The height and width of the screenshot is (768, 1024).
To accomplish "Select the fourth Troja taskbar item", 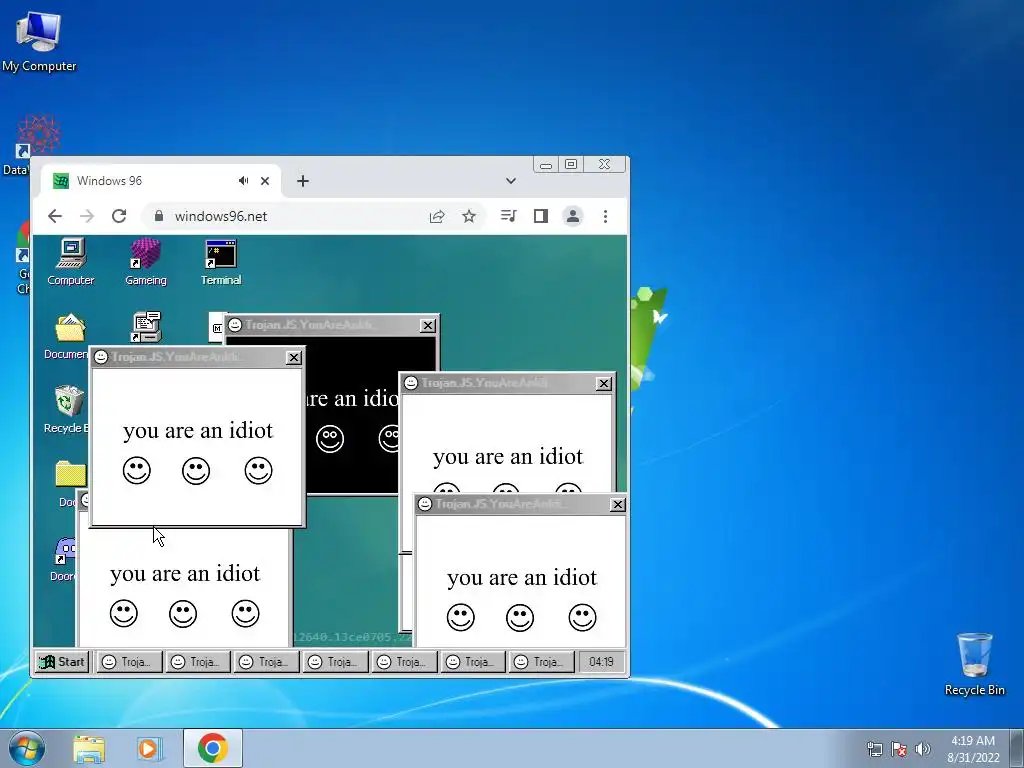I will tap(335, 662).
